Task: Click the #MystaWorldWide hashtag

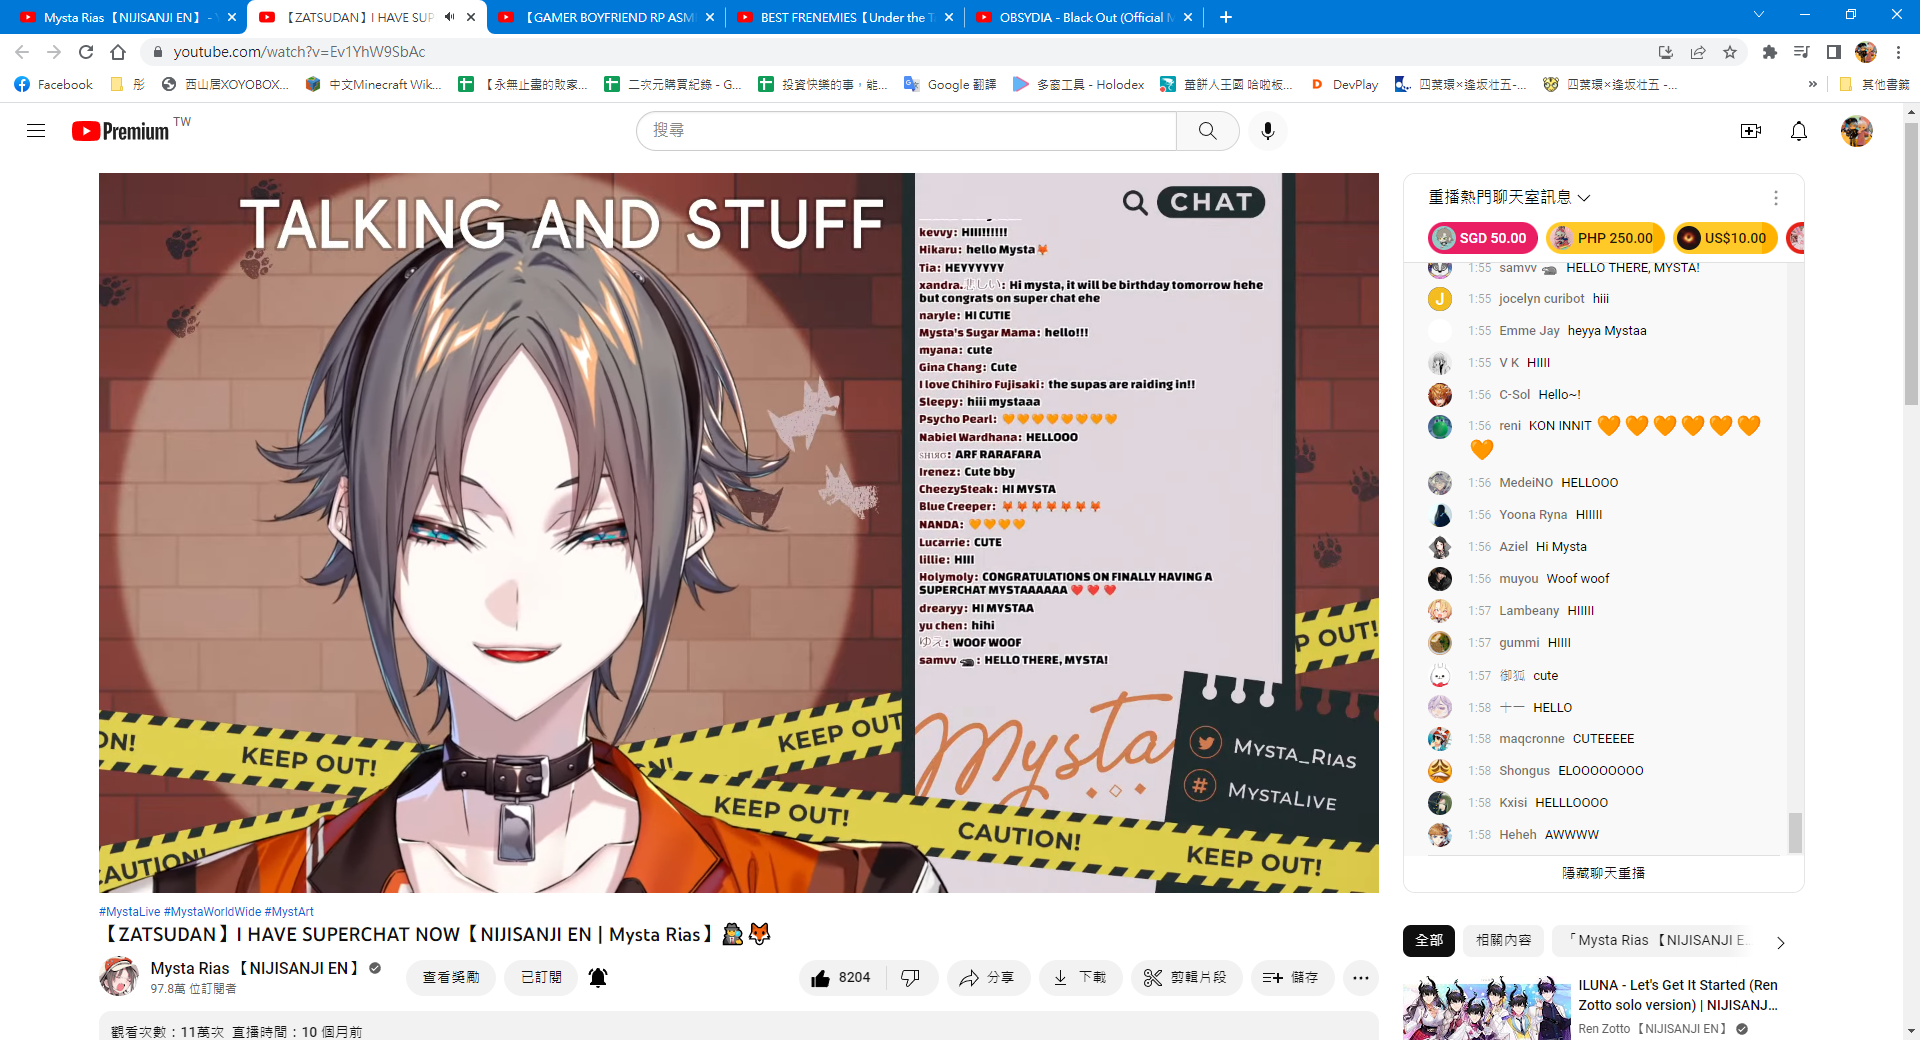Action: pyautogui.click(x=212, y=912)
